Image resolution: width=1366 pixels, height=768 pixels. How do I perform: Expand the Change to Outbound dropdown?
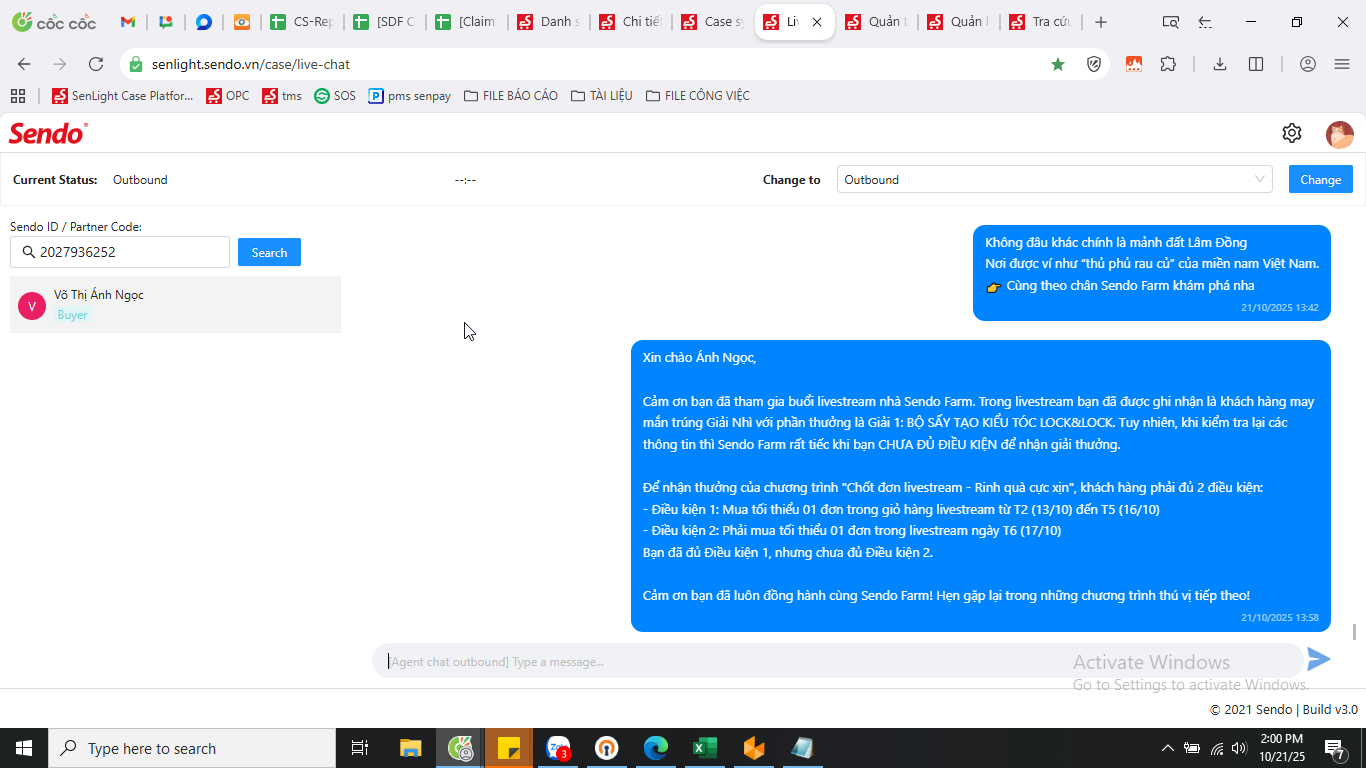(1054, 180)
